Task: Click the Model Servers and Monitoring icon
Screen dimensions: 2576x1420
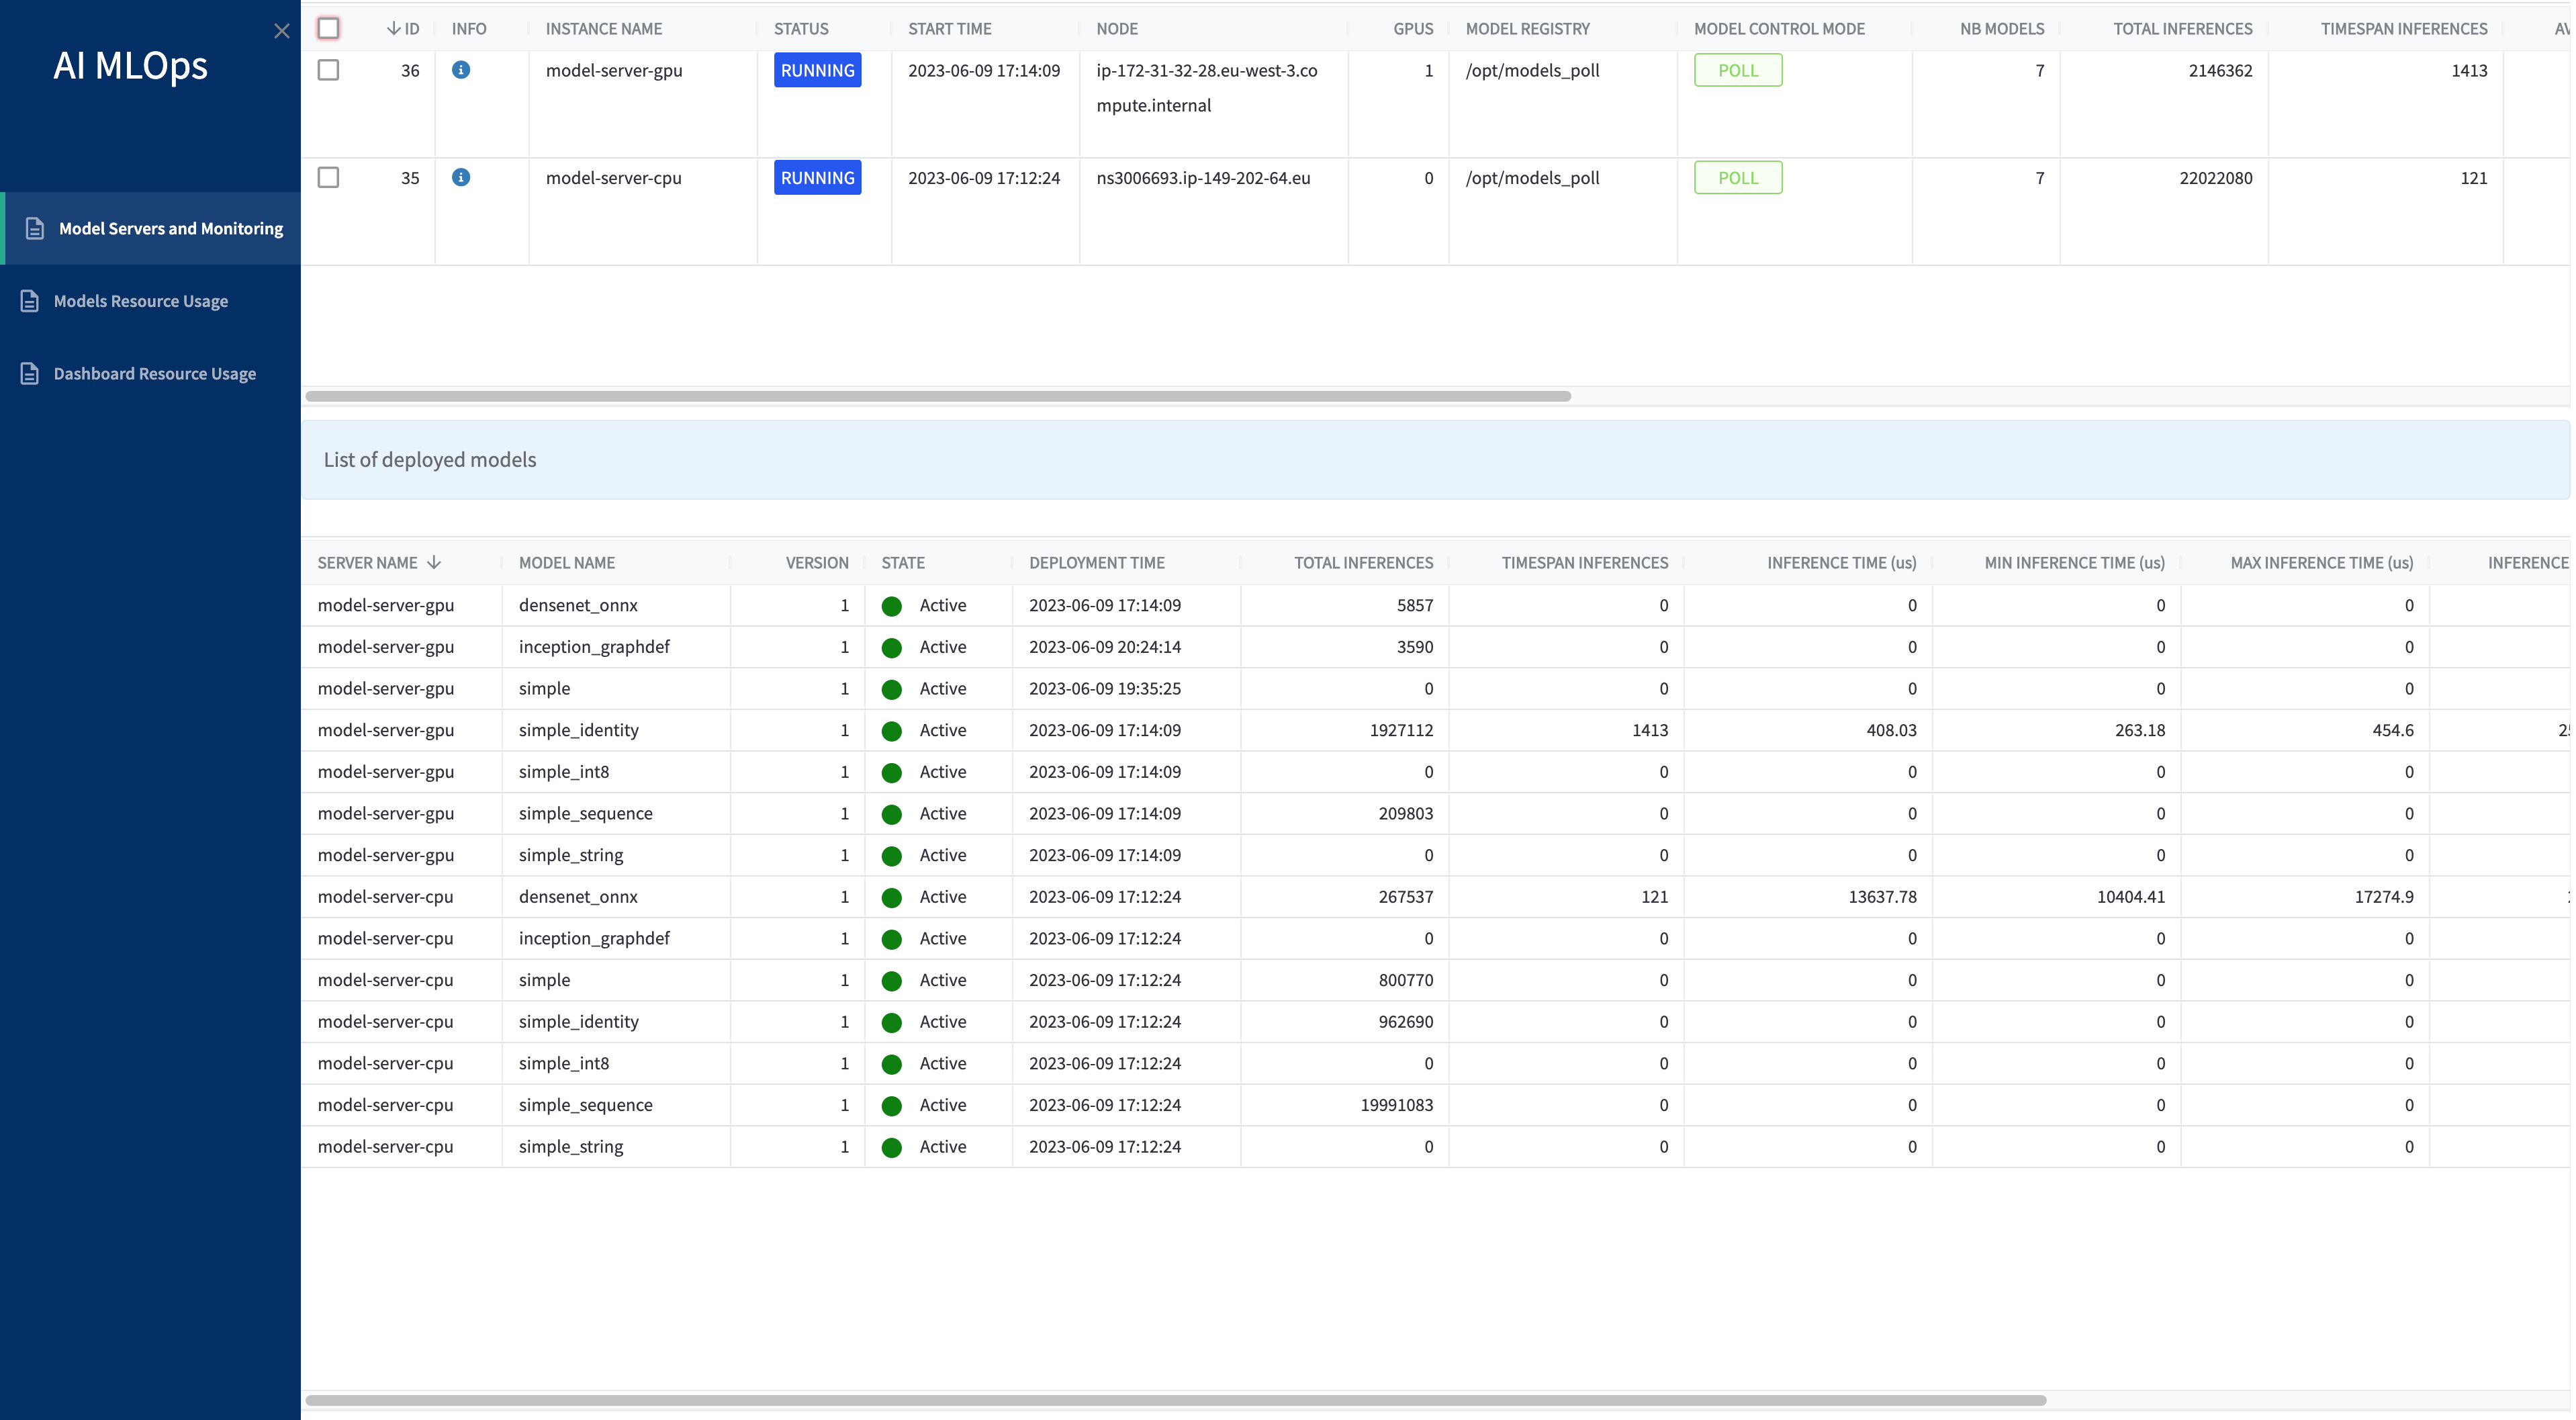Action: 35,227
